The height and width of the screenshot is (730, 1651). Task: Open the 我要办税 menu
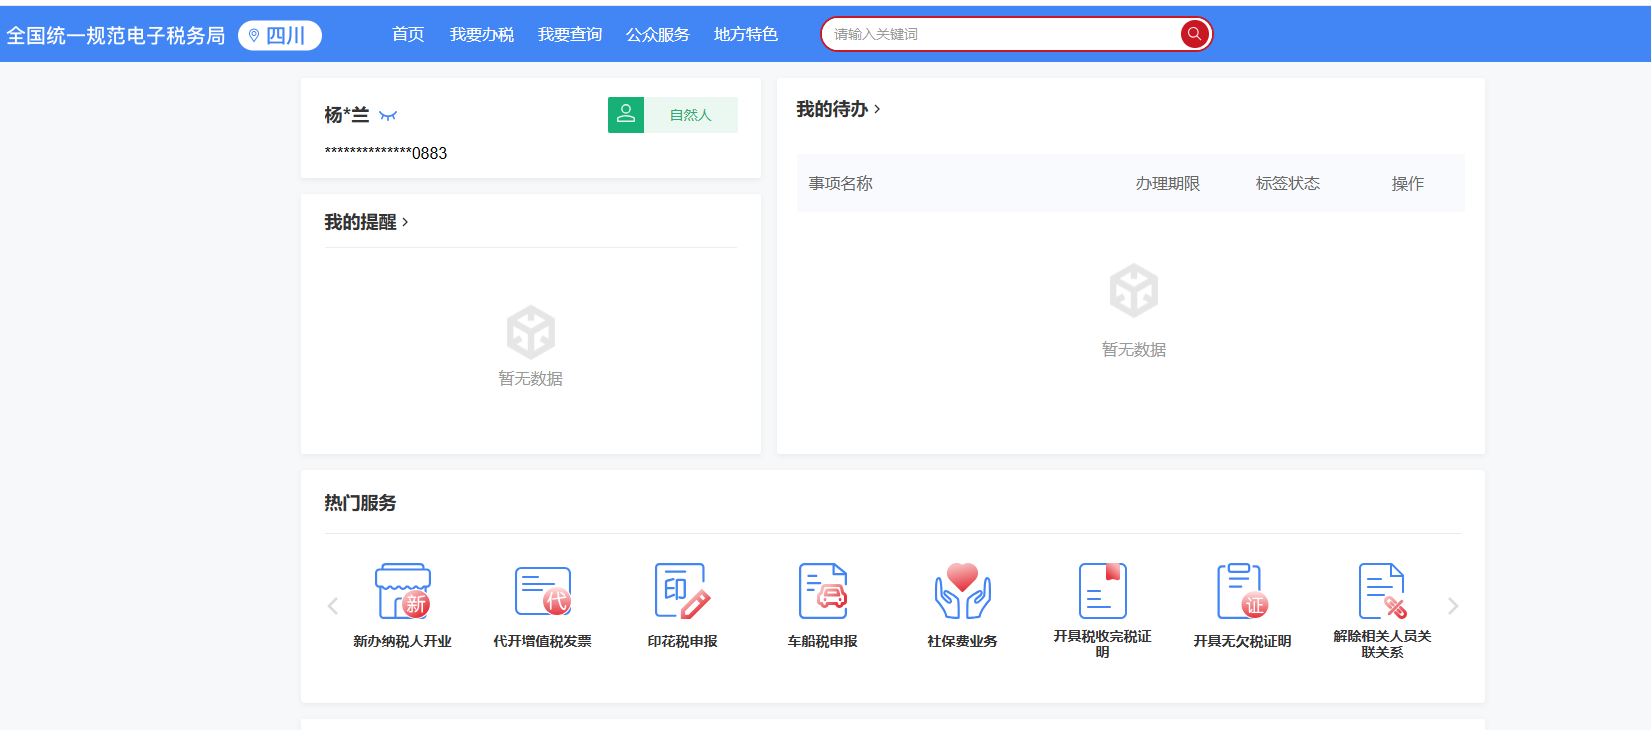pos(482,34)
